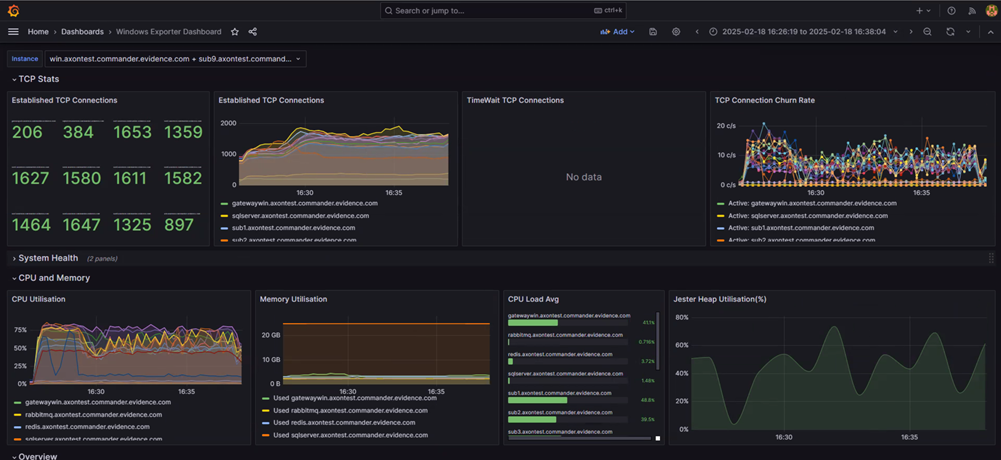Image resolution: width=1001 pixels, height=460 pixels.
Task: Click the Grafana logo
Action: [13, 10]
